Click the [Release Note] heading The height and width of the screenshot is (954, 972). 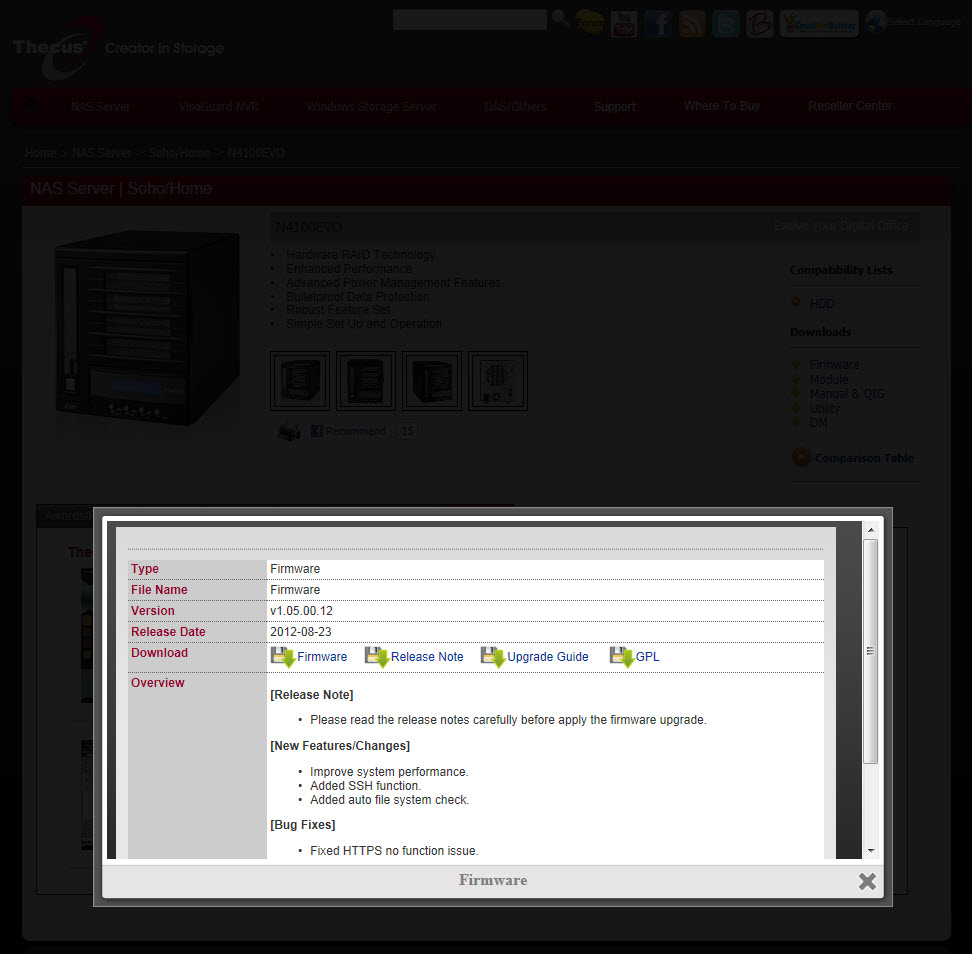[x=312, y=695]
